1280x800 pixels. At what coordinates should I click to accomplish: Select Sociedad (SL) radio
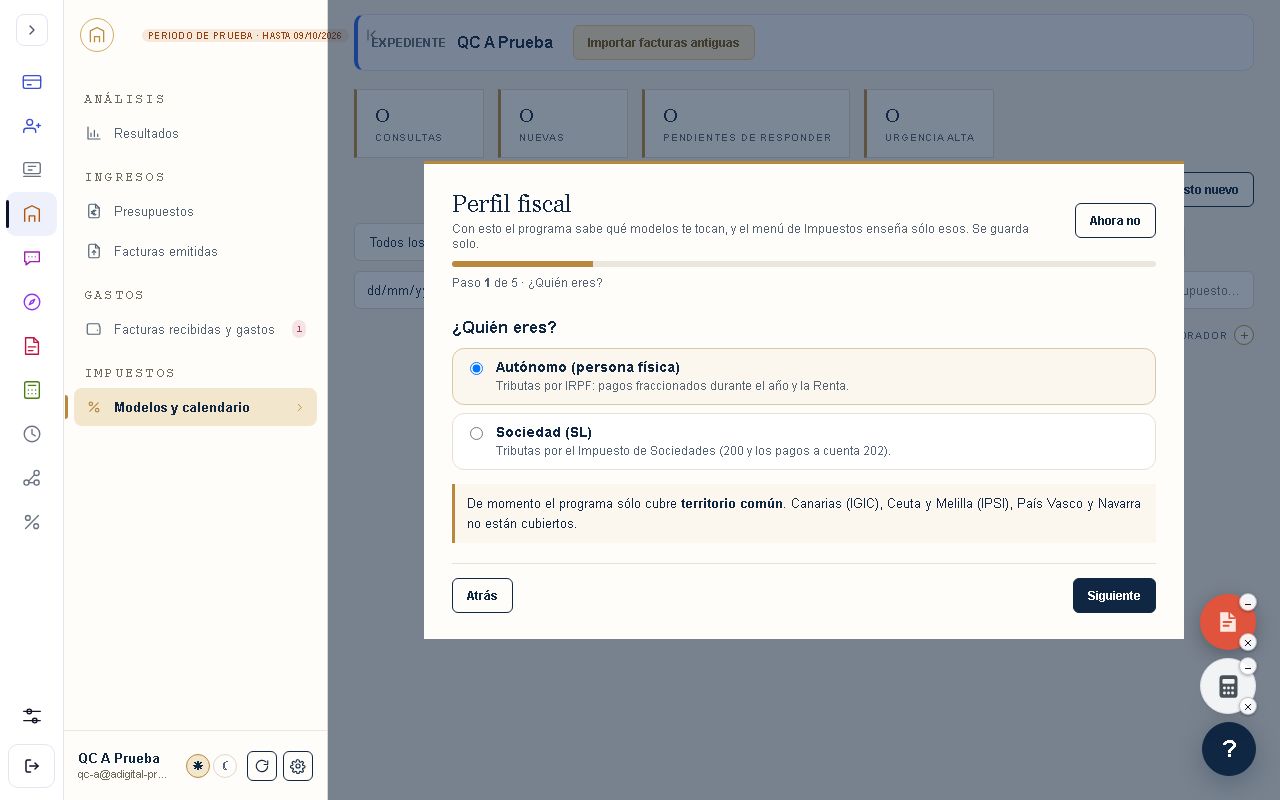tap(476, 433)
